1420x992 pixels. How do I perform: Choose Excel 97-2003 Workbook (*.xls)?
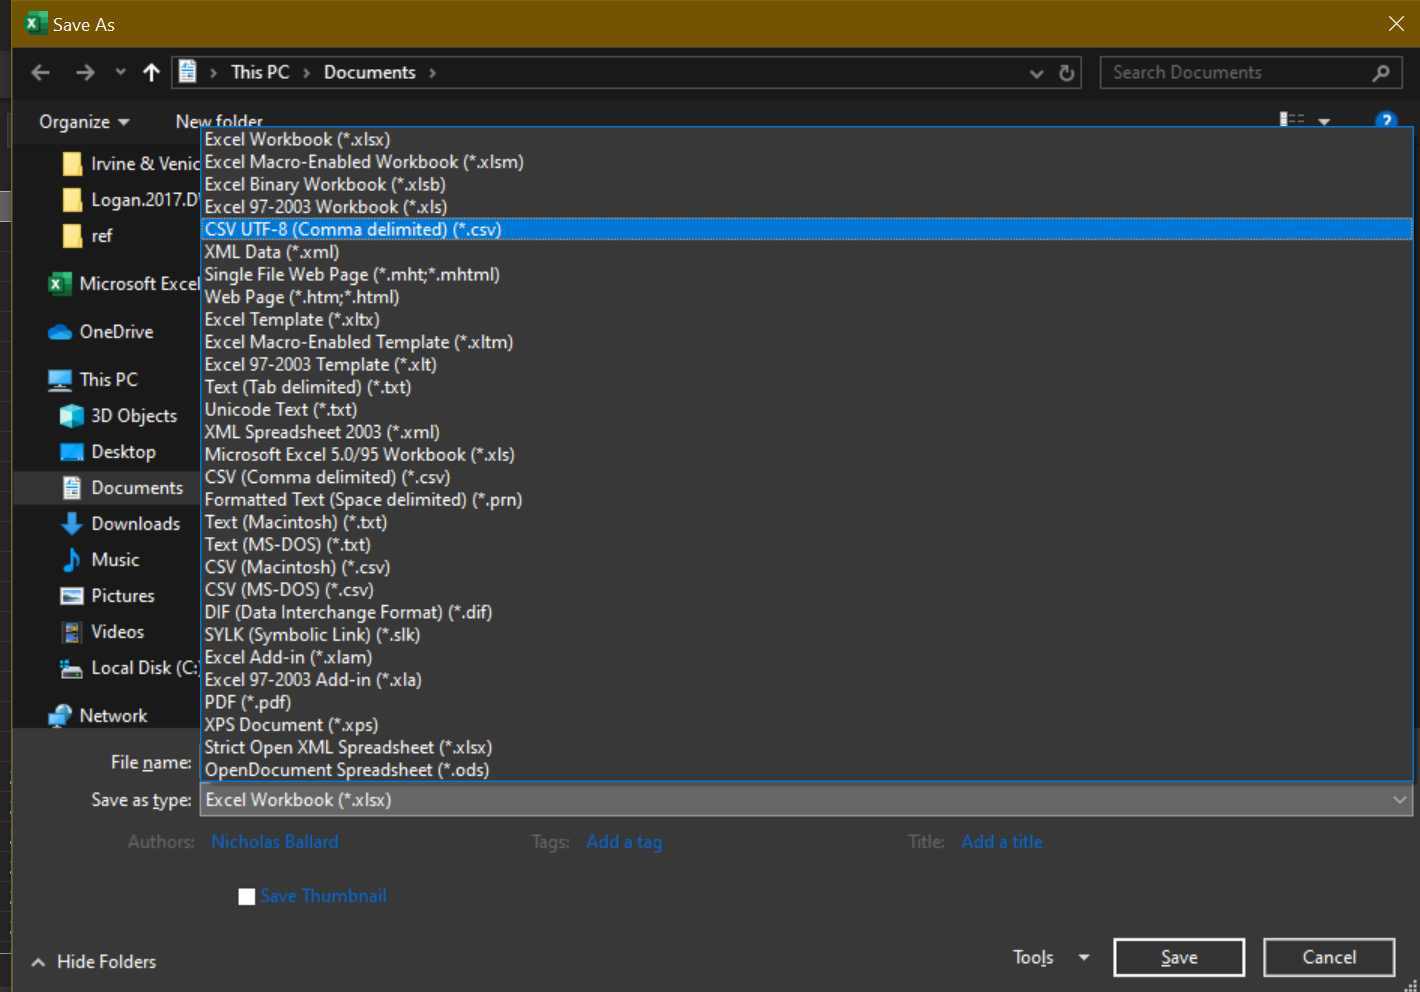[x=806, y=207]
